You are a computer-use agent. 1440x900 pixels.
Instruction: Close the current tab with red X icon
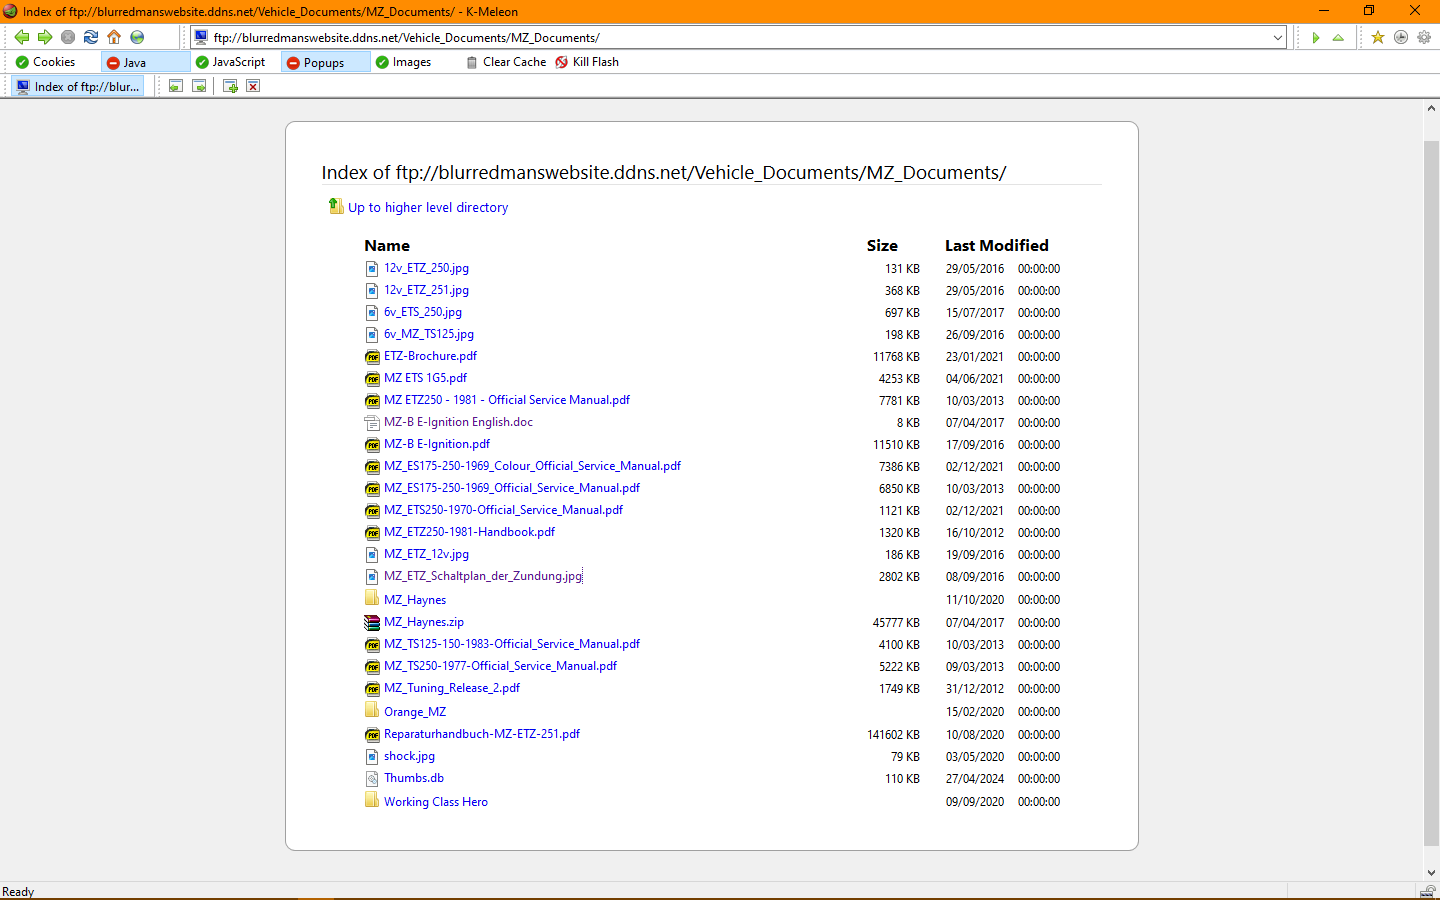tap(253, 86)
